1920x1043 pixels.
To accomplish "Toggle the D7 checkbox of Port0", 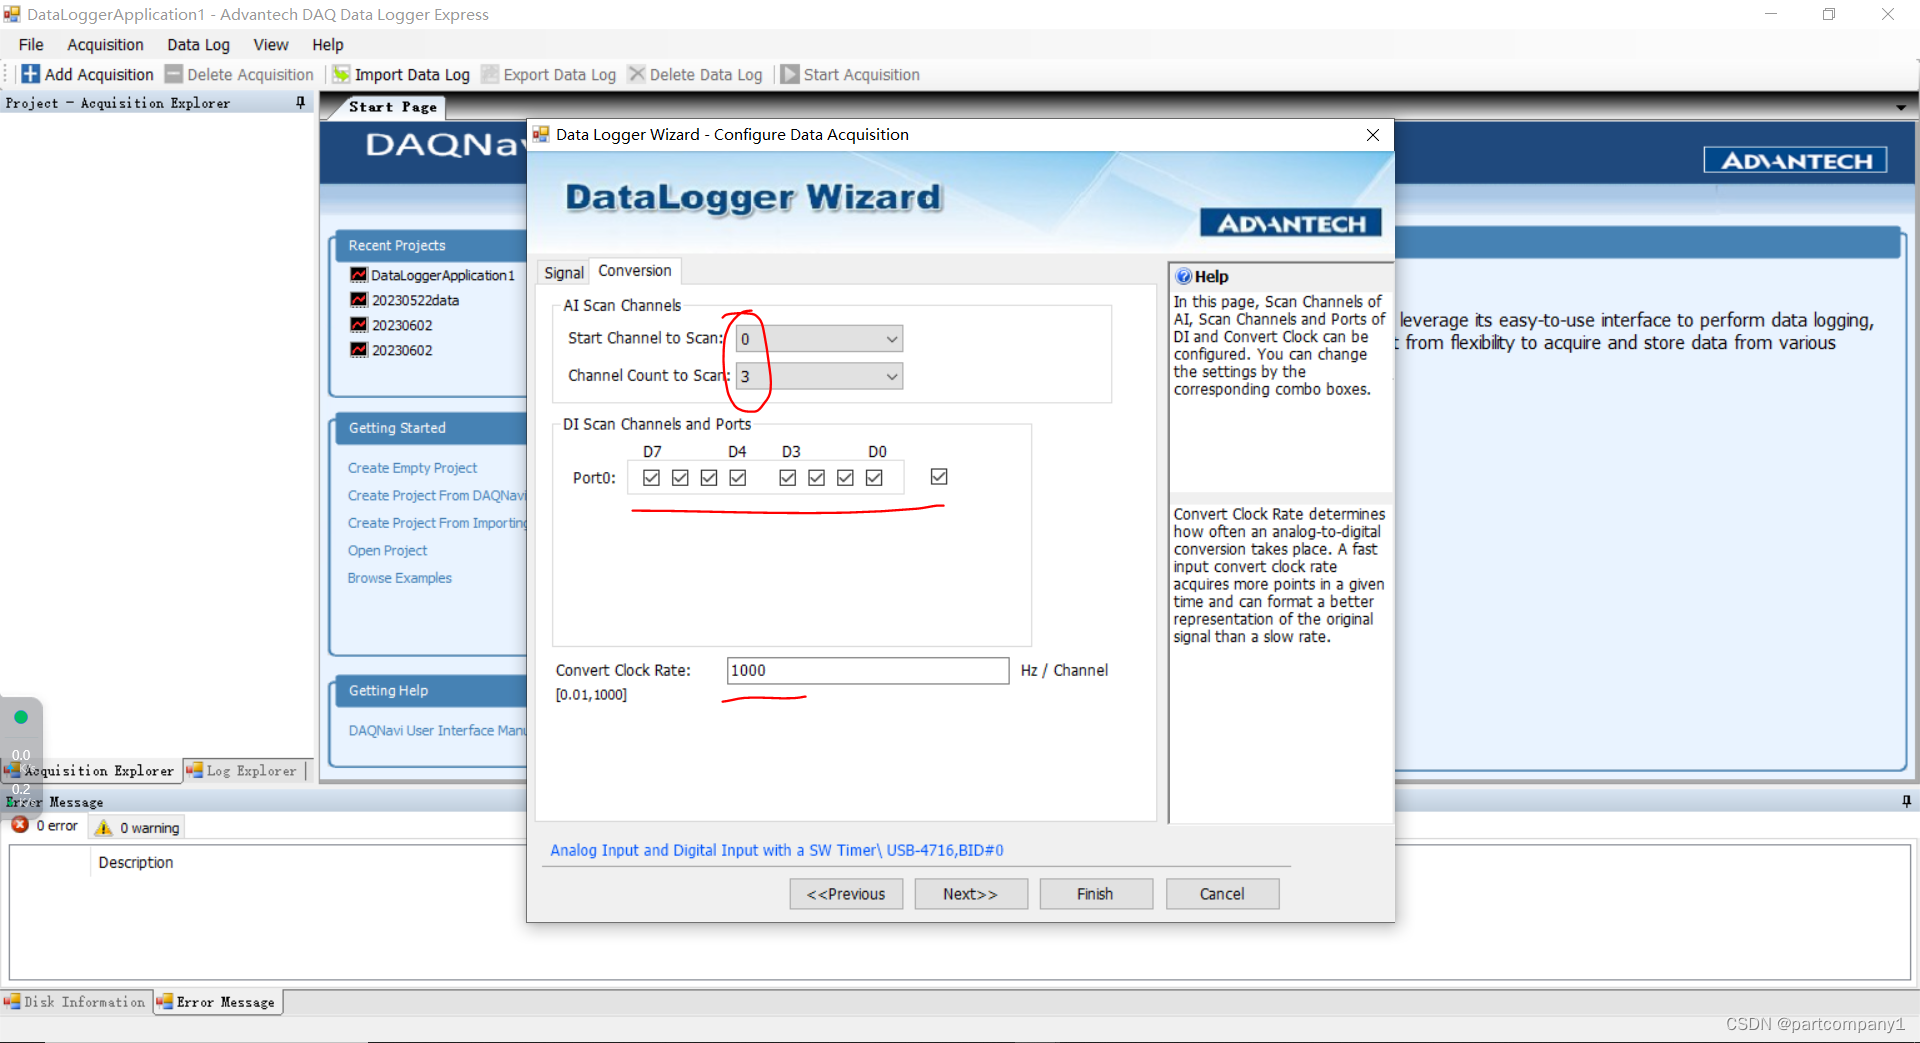I will pos(652,478).
